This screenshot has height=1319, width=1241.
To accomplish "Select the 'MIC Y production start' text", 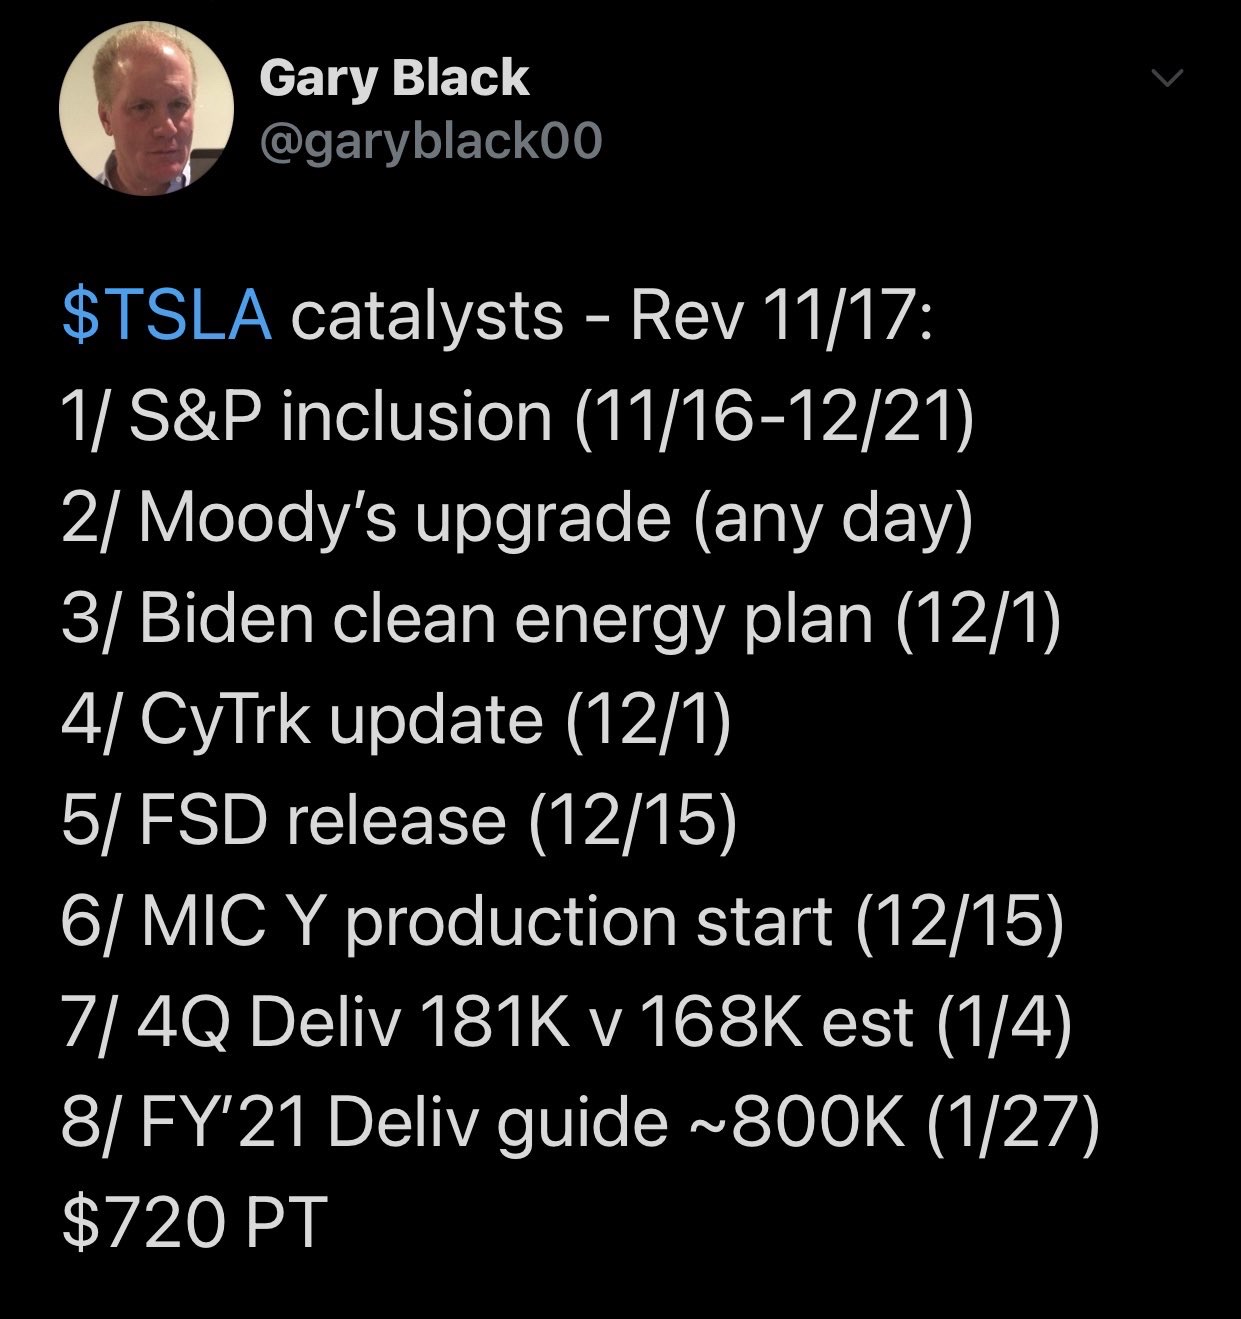I will (x=486, y=921).
